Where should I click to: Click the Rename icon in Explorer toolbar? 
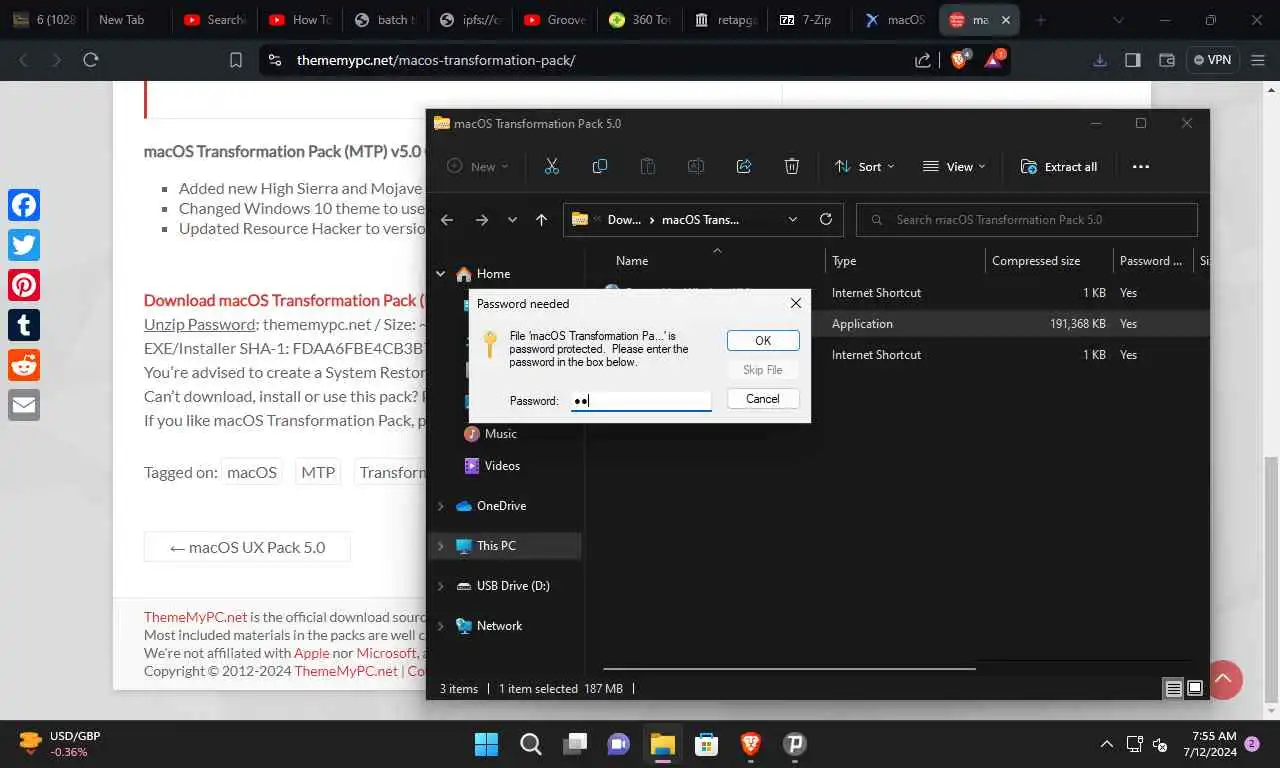(695, 167)
